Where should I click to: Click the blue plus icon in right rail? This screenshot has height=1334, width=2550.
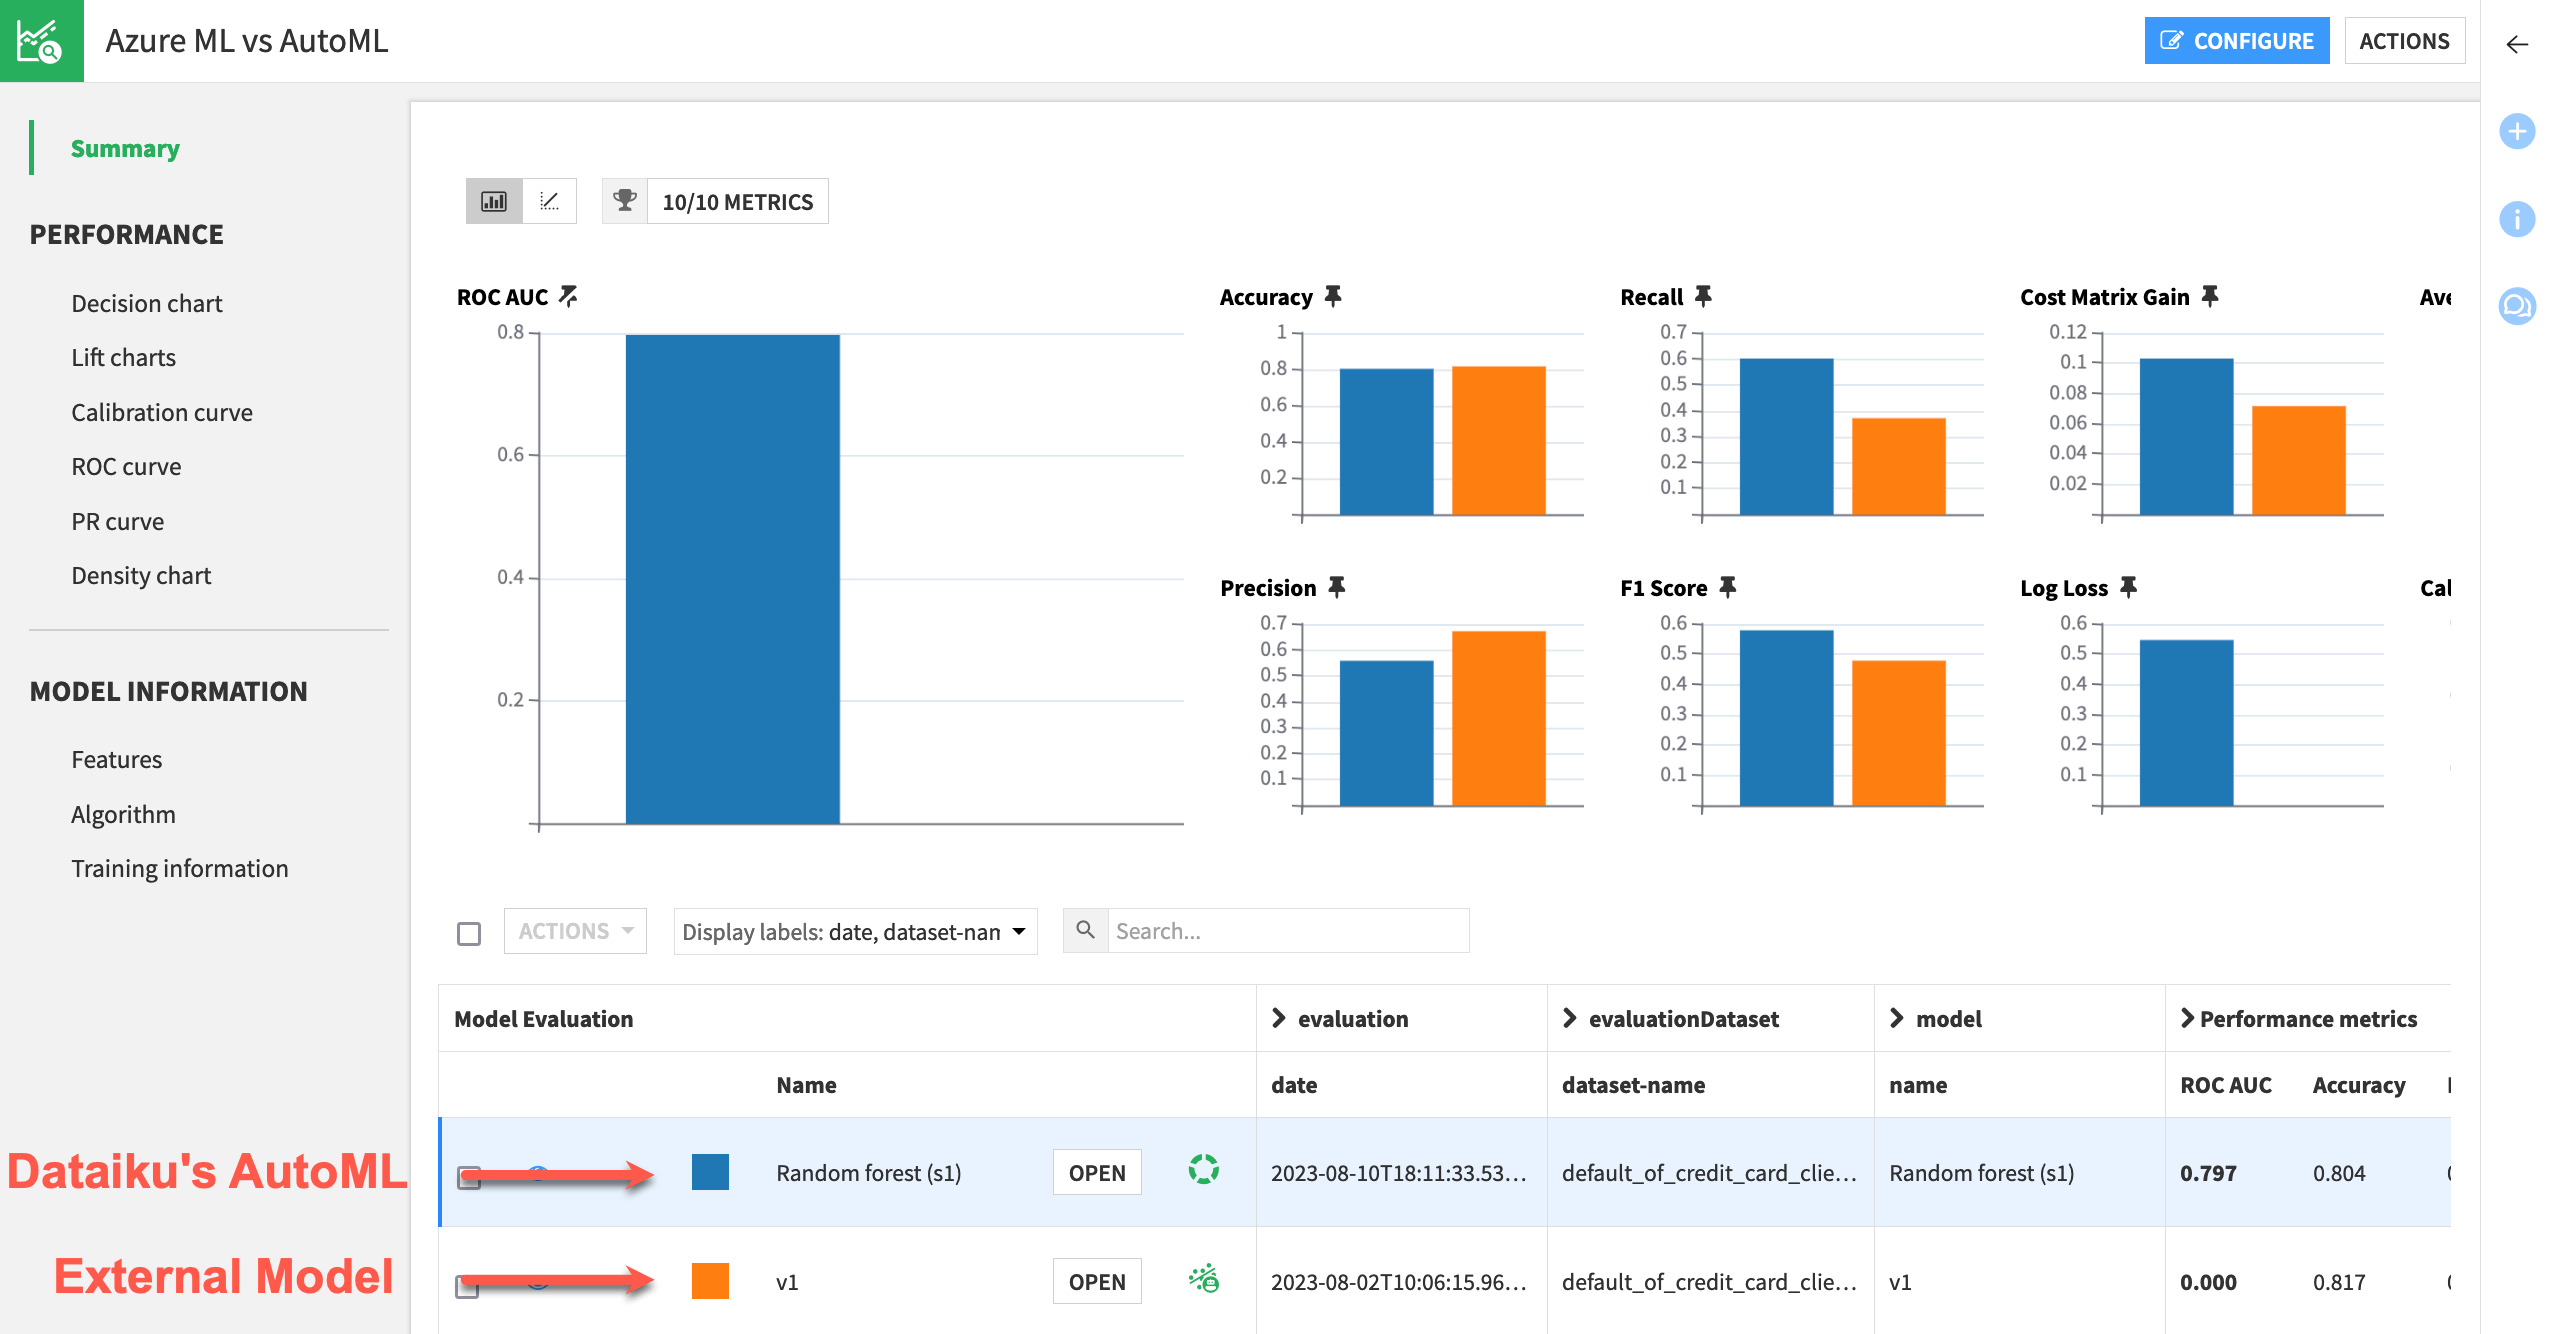tap(2517, 131)
